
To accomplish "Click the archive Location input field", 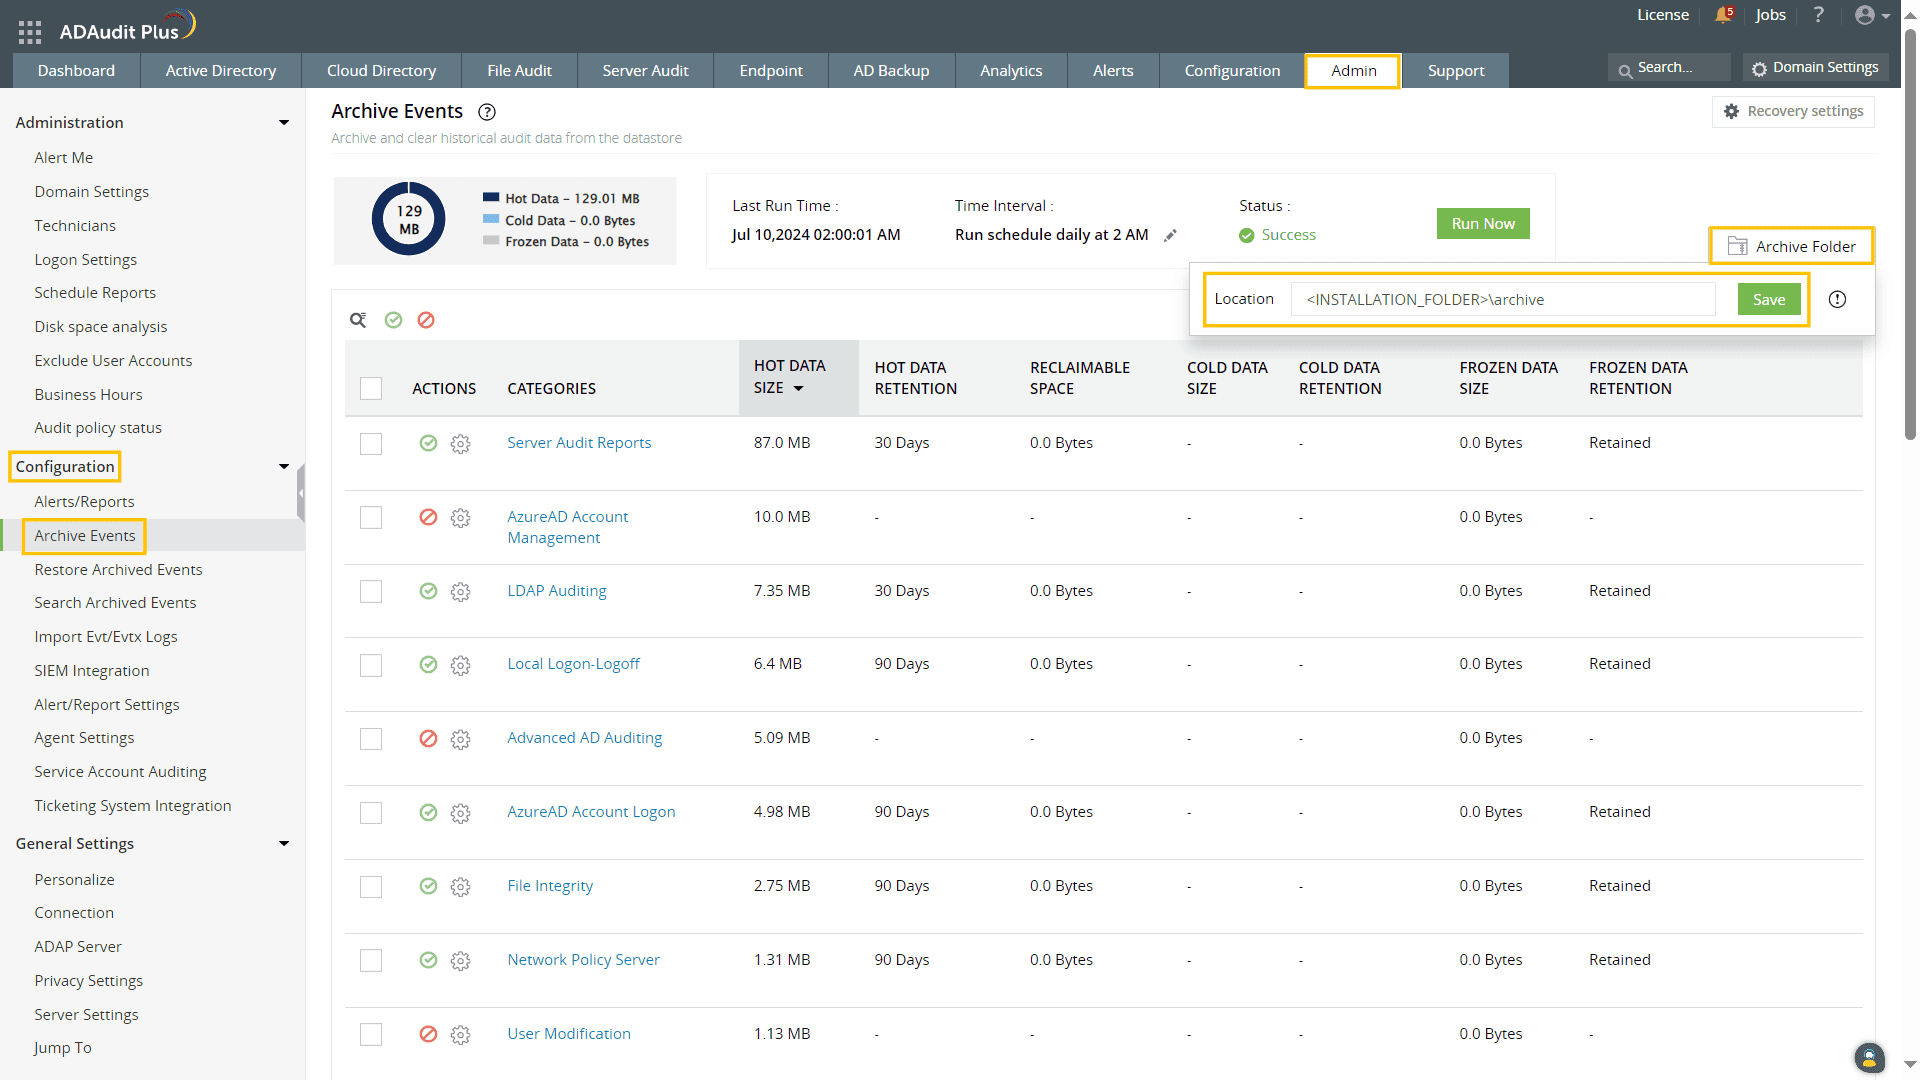I will pos(1502,300).
